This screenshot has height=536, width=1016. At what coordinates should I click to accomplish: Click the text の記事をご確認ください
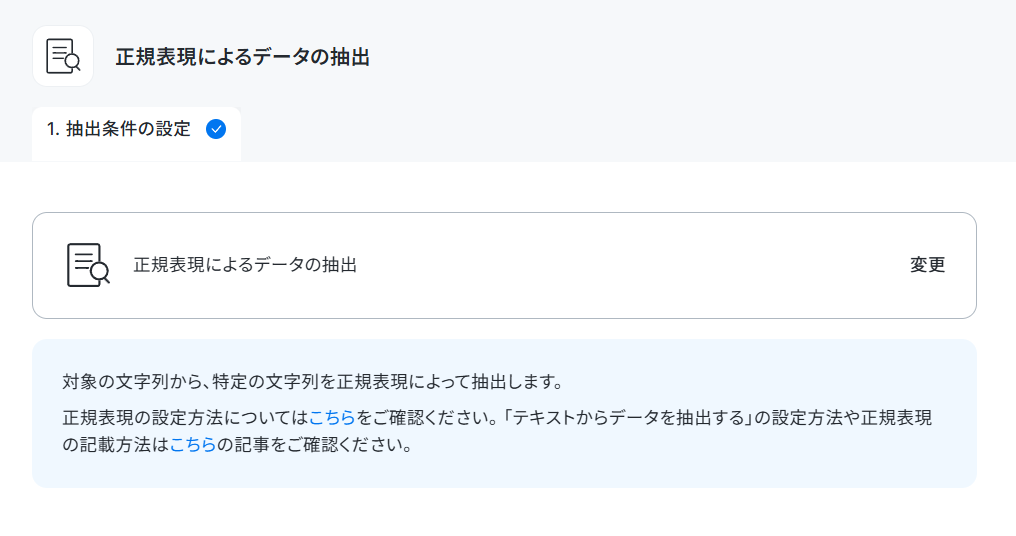click(314, 445)
